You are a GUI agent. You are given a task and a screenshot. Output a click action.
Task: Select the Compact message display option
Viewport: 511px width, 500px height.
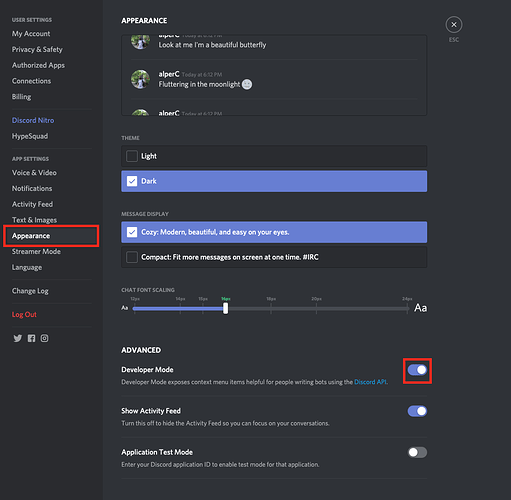(274, 257)
